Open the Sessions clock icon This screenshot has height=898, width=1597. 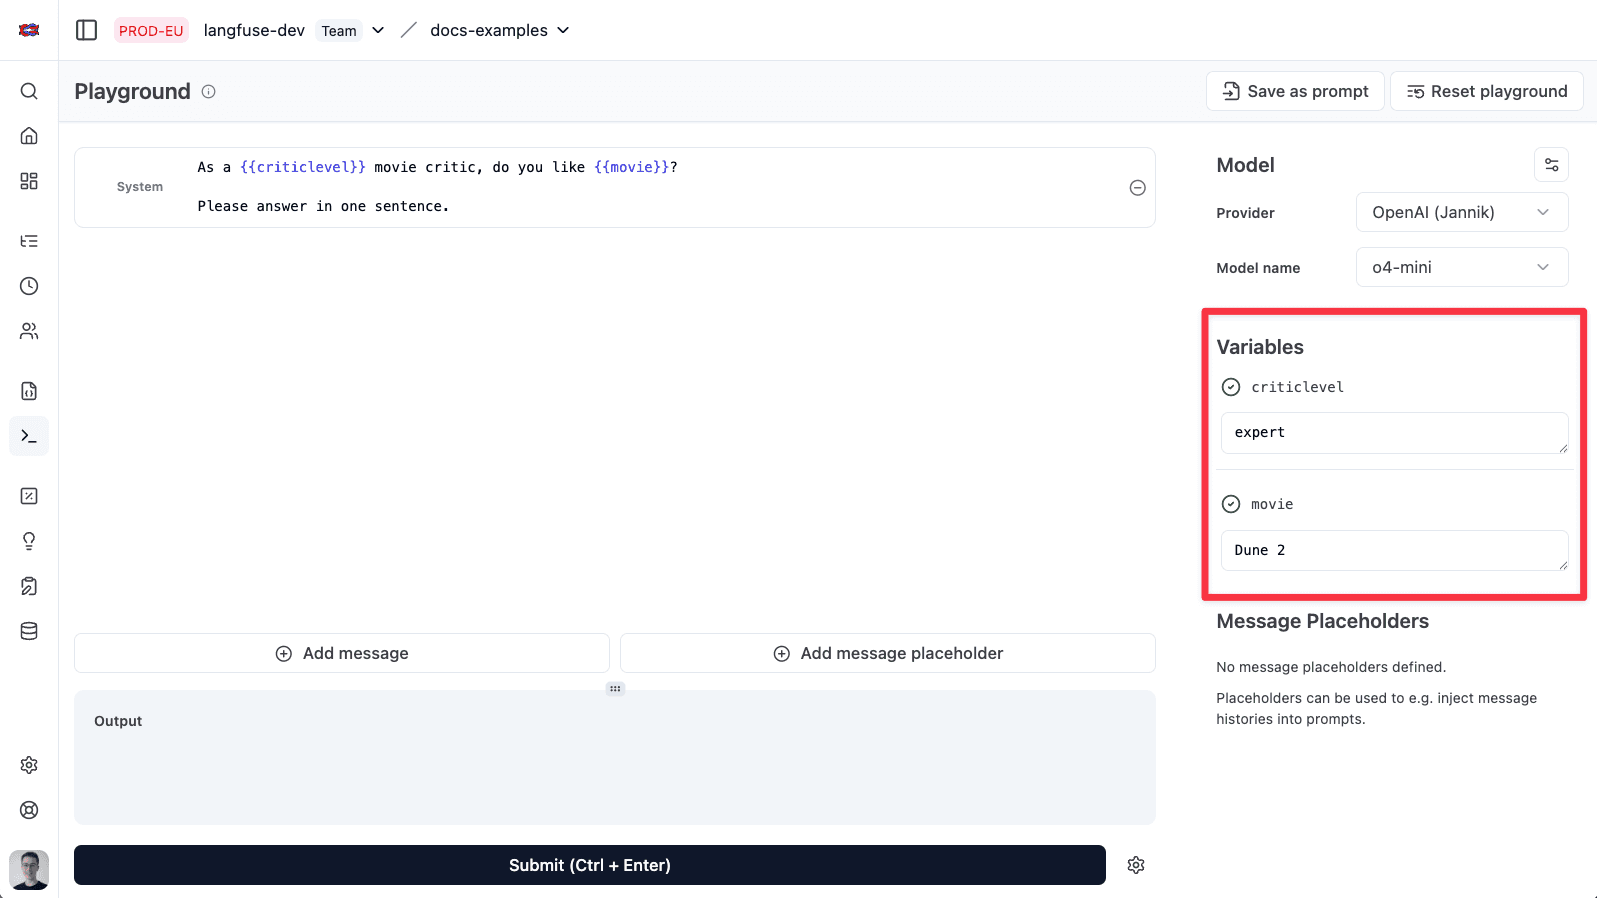pos(29,286)
